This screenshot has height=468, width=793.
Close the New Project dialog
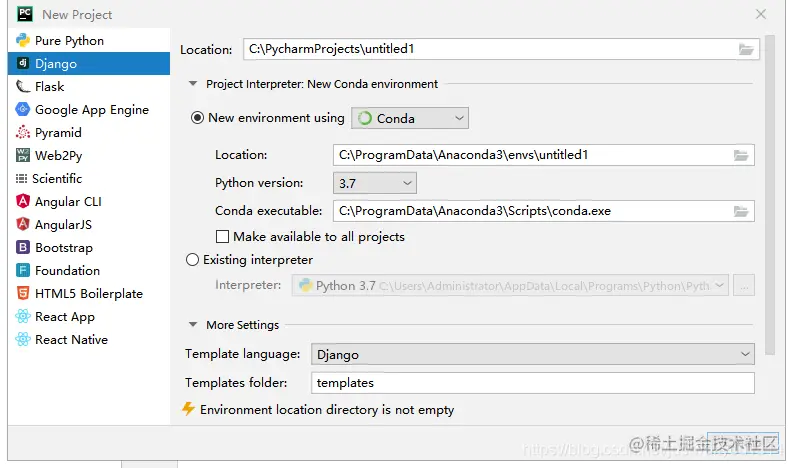pos(761,14)
